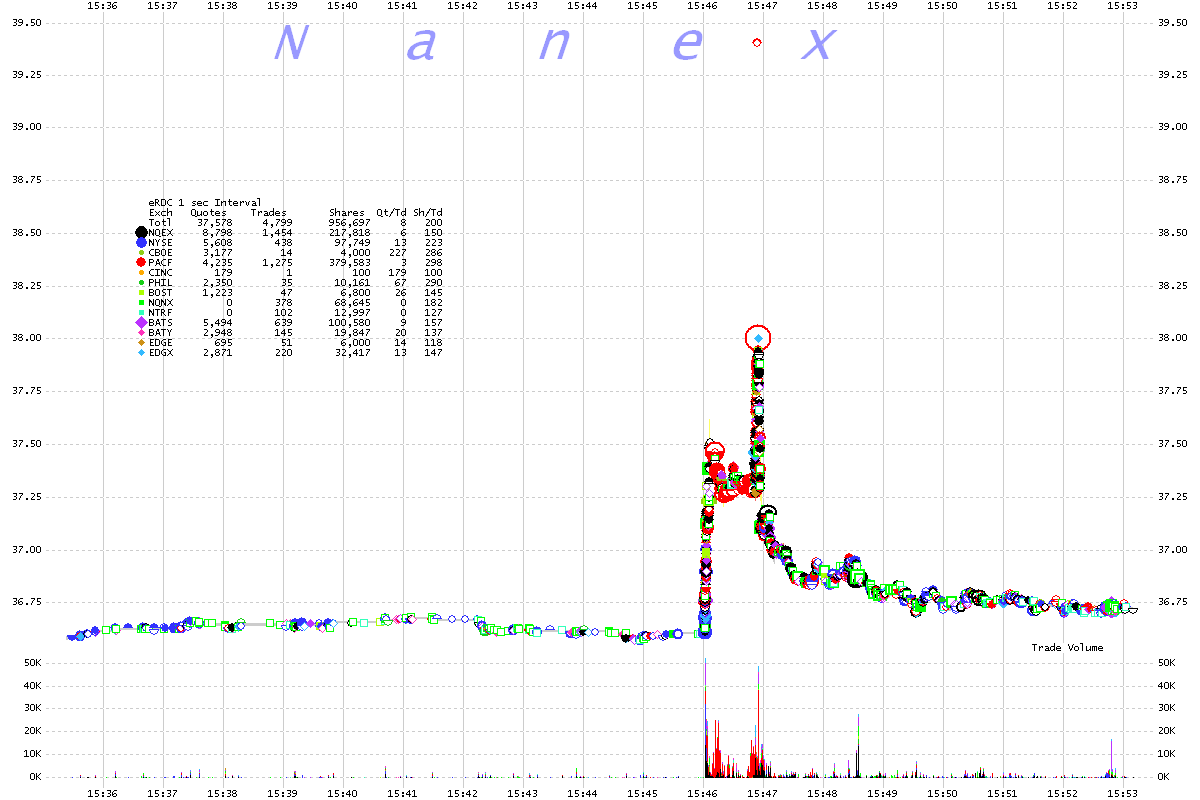Image resolution: width=1200 pixels, height=800 pixels.
Task: Select the orange CINC legend dot
Action: pyautogui.click(x=141, y=272)
